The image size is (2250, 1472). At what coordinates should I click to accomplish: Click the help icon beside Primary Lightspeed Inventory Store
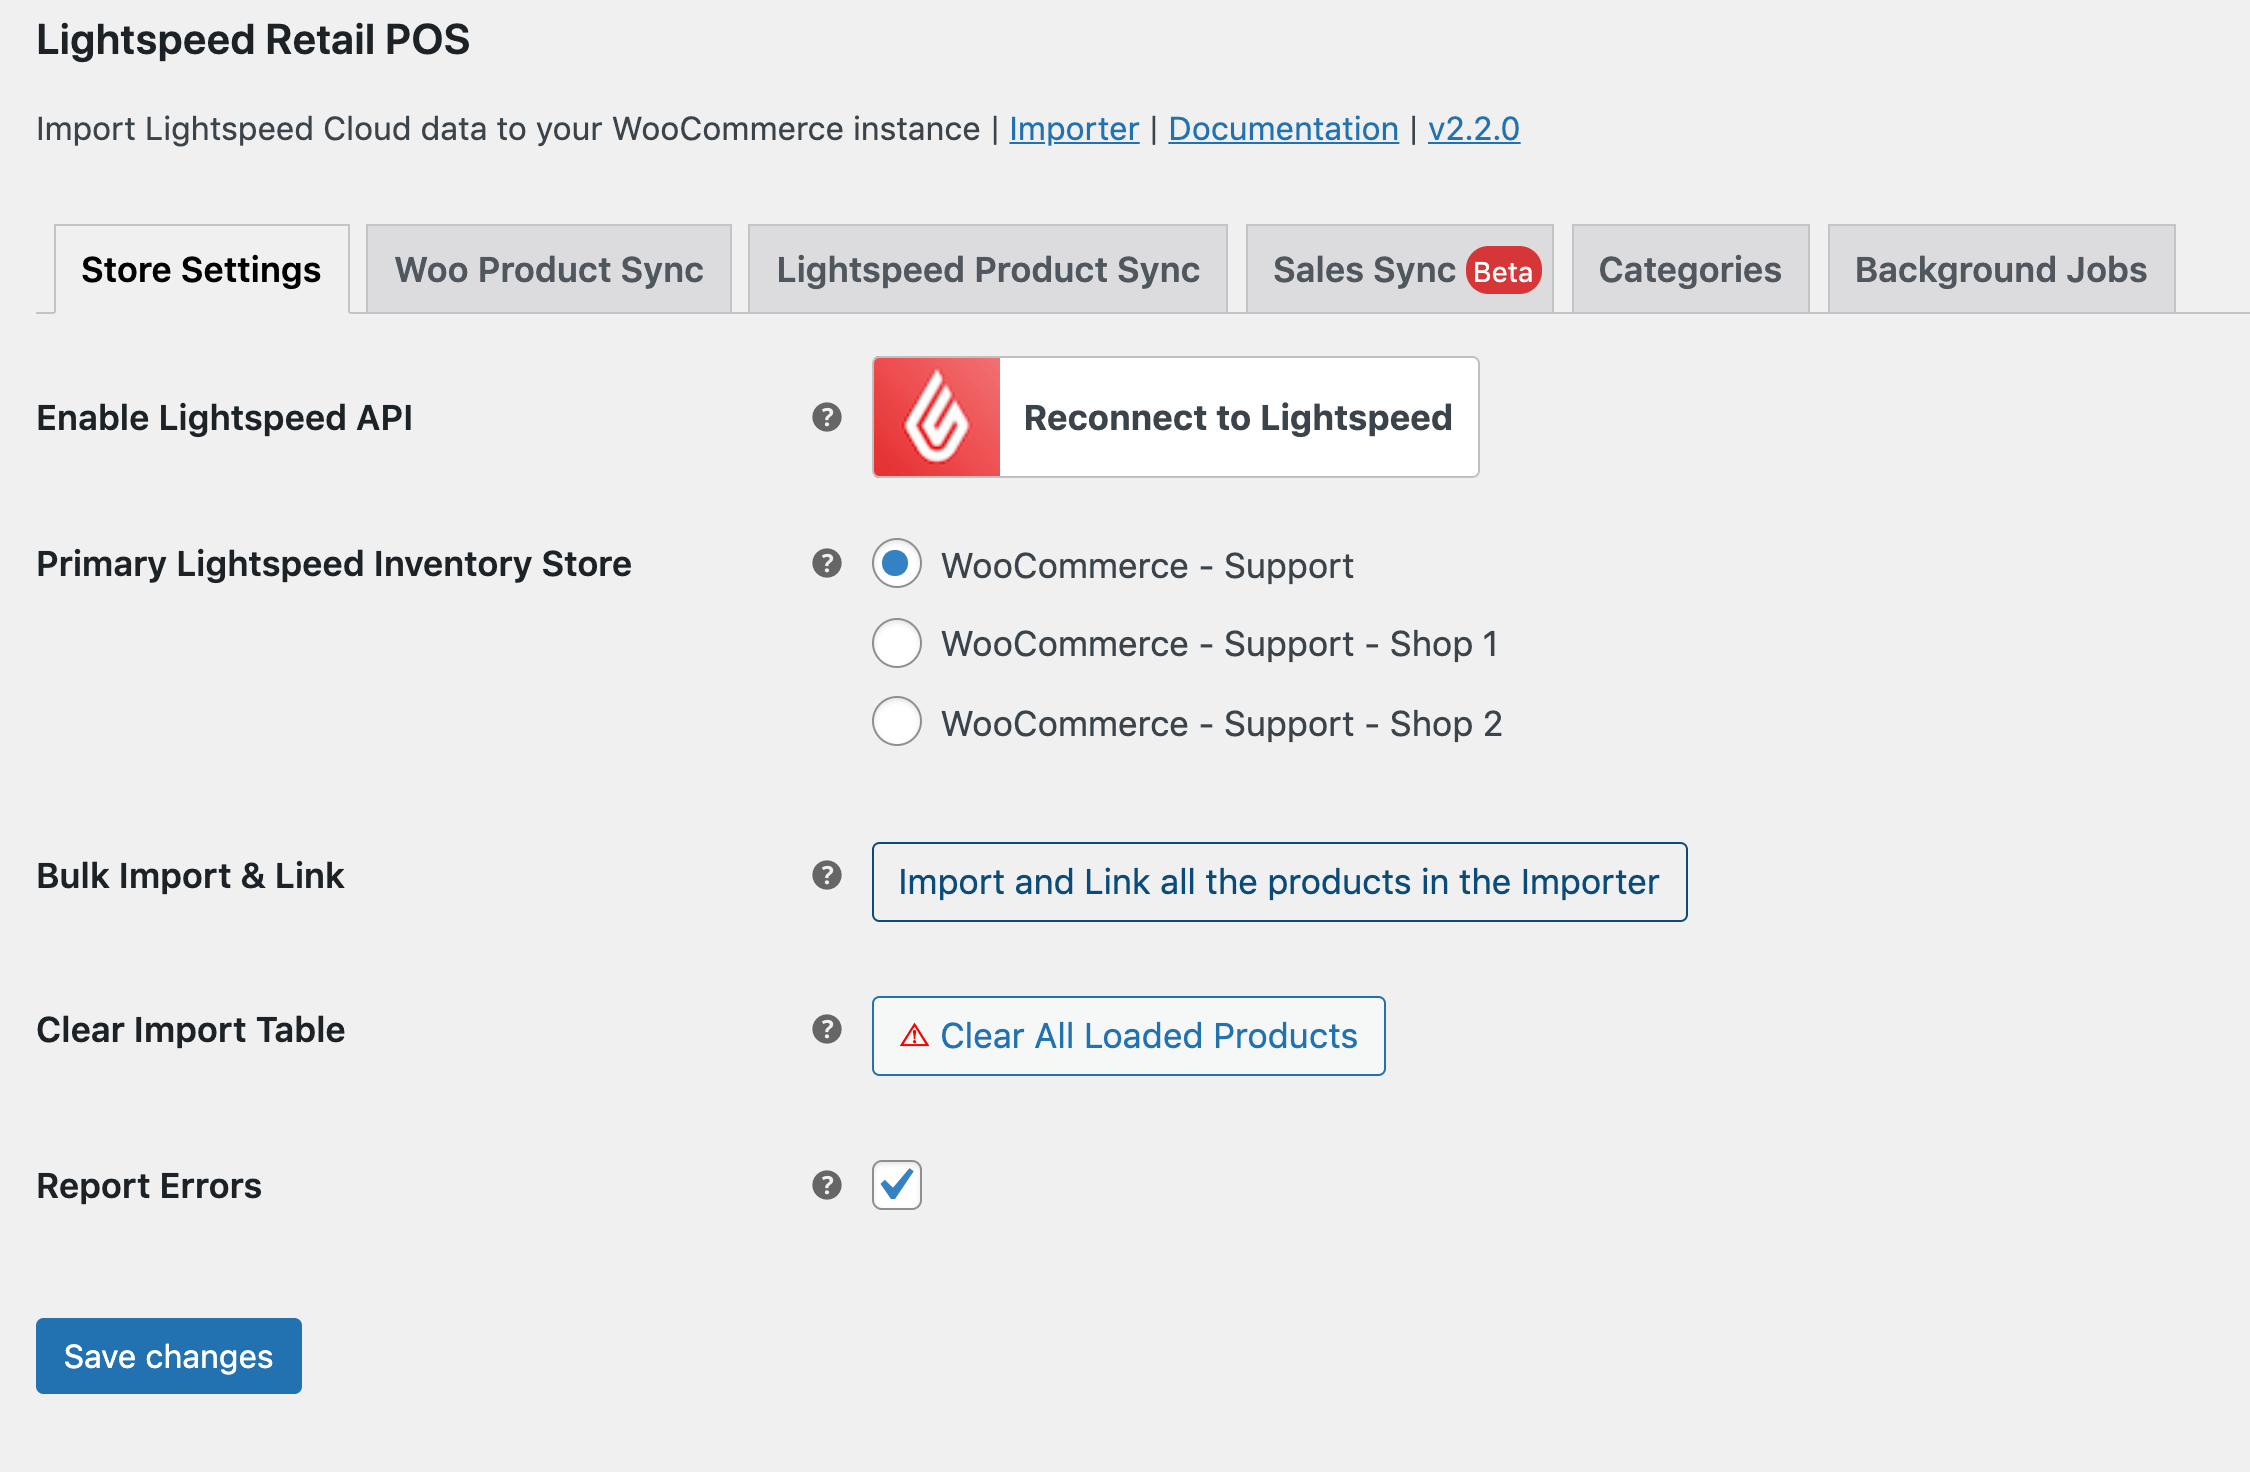(827, 563)
